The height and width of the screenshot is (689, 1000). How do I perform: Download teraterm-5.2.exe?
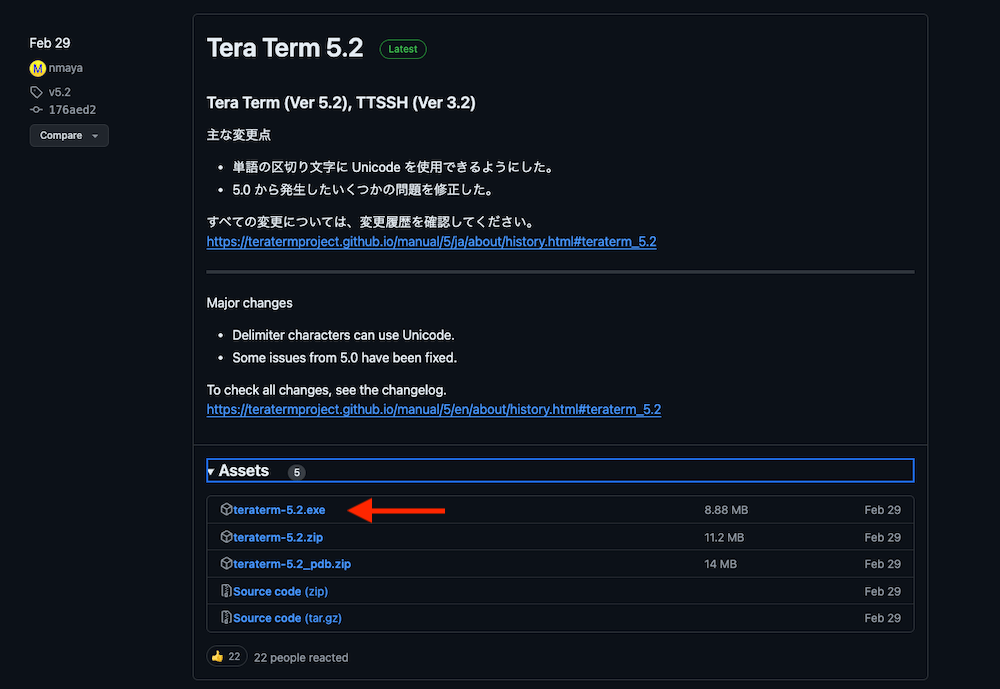click(279, 510)
